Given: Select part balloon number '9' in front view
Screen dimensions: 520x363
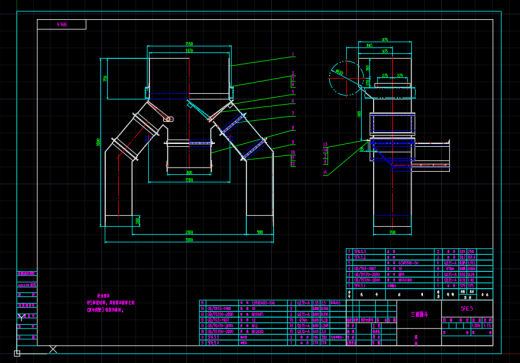Looking at the screenshot, I should click(x=293, y=142).
